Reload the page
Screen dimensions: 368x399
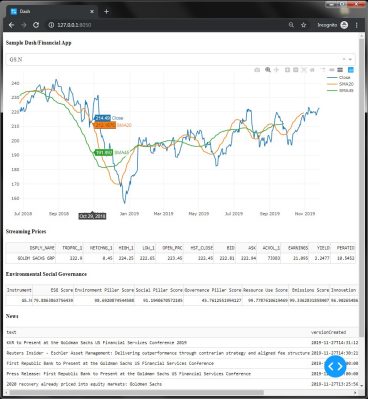[36, 25]
